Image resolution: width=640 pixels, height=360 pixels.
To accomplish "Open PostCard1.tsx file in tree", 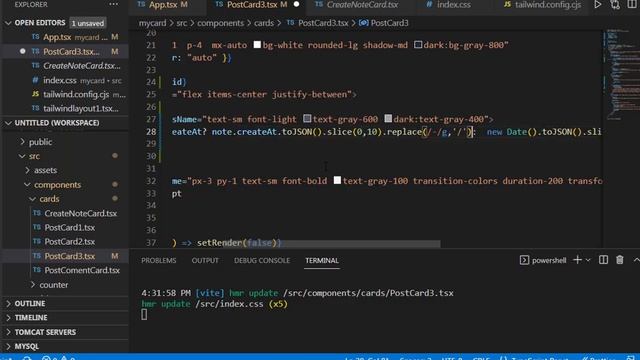I will click(69, 228).
